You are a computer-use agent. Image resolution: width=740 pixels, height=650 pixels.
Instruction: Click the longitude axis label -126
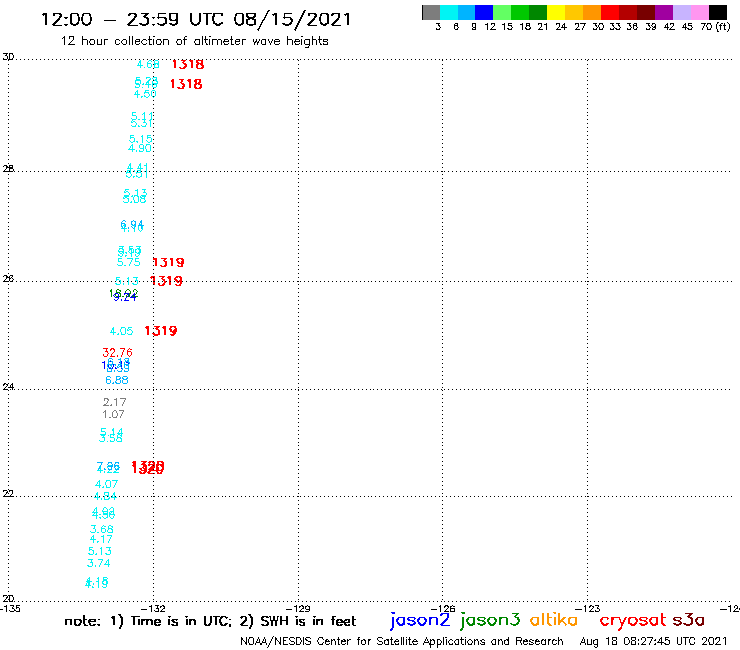click(x=443, y=608)
